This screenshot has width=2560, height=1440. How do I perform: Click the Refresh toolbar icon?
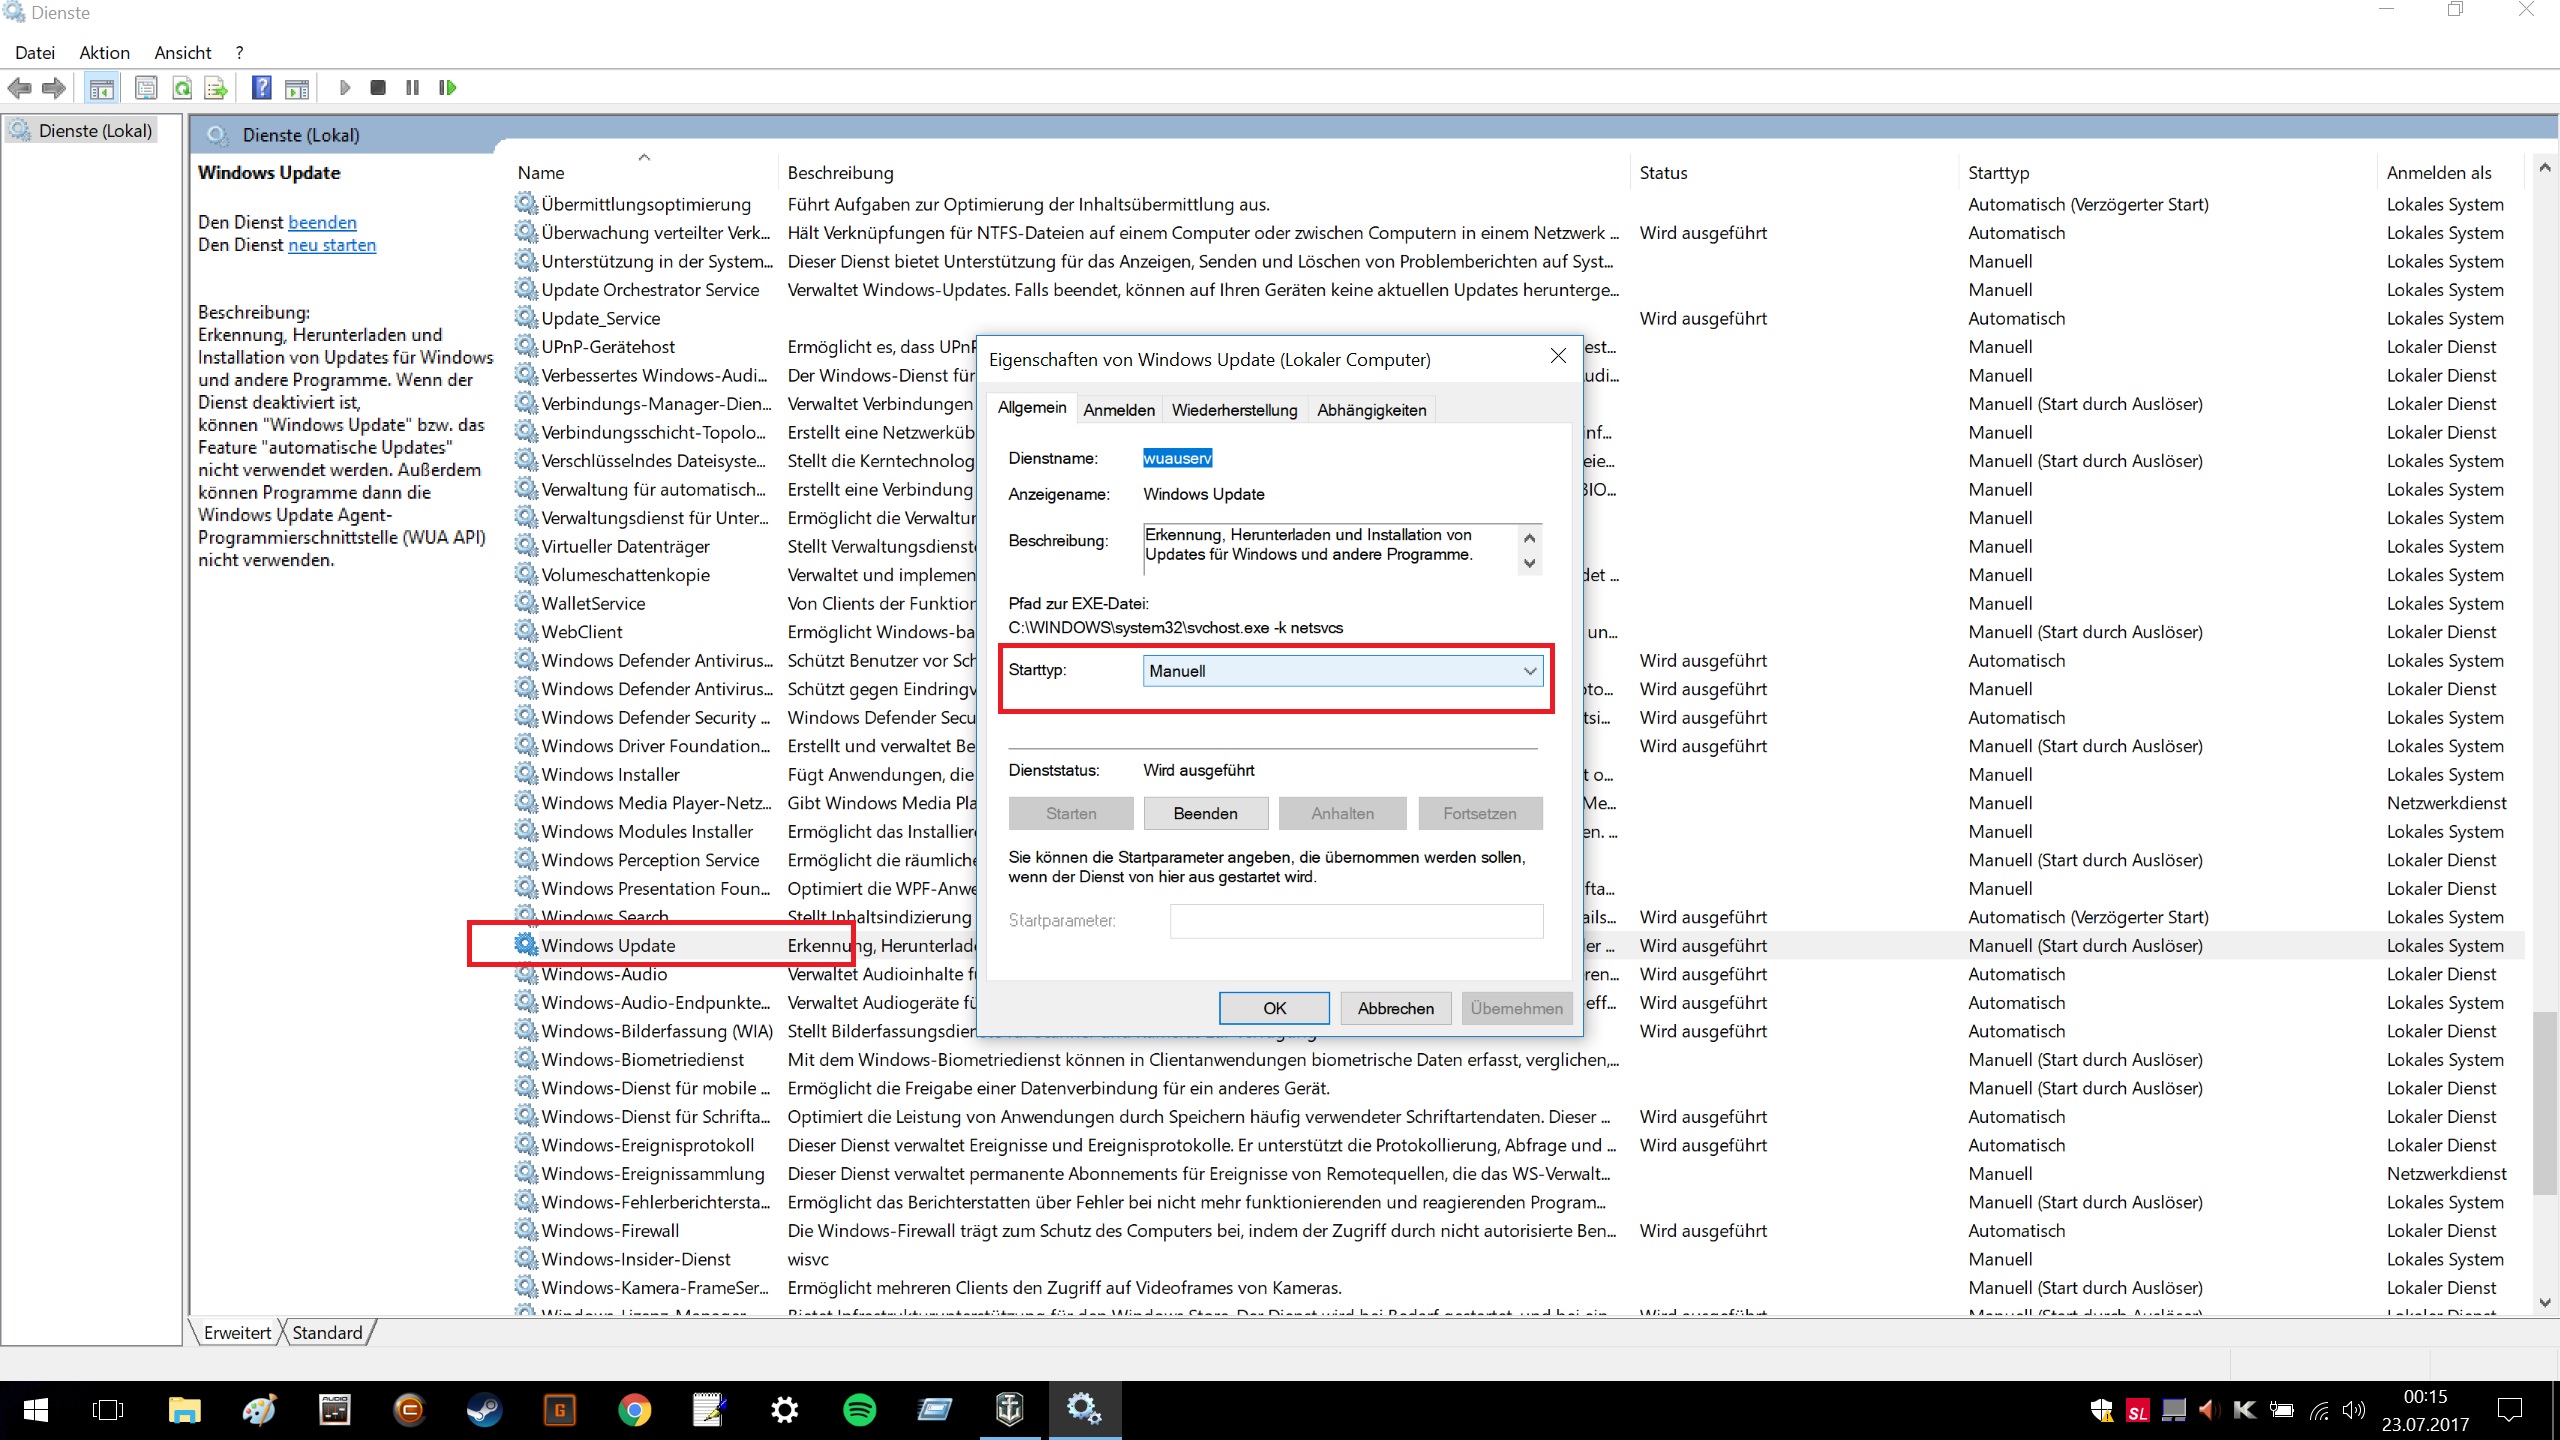click(x=182, y=88)
